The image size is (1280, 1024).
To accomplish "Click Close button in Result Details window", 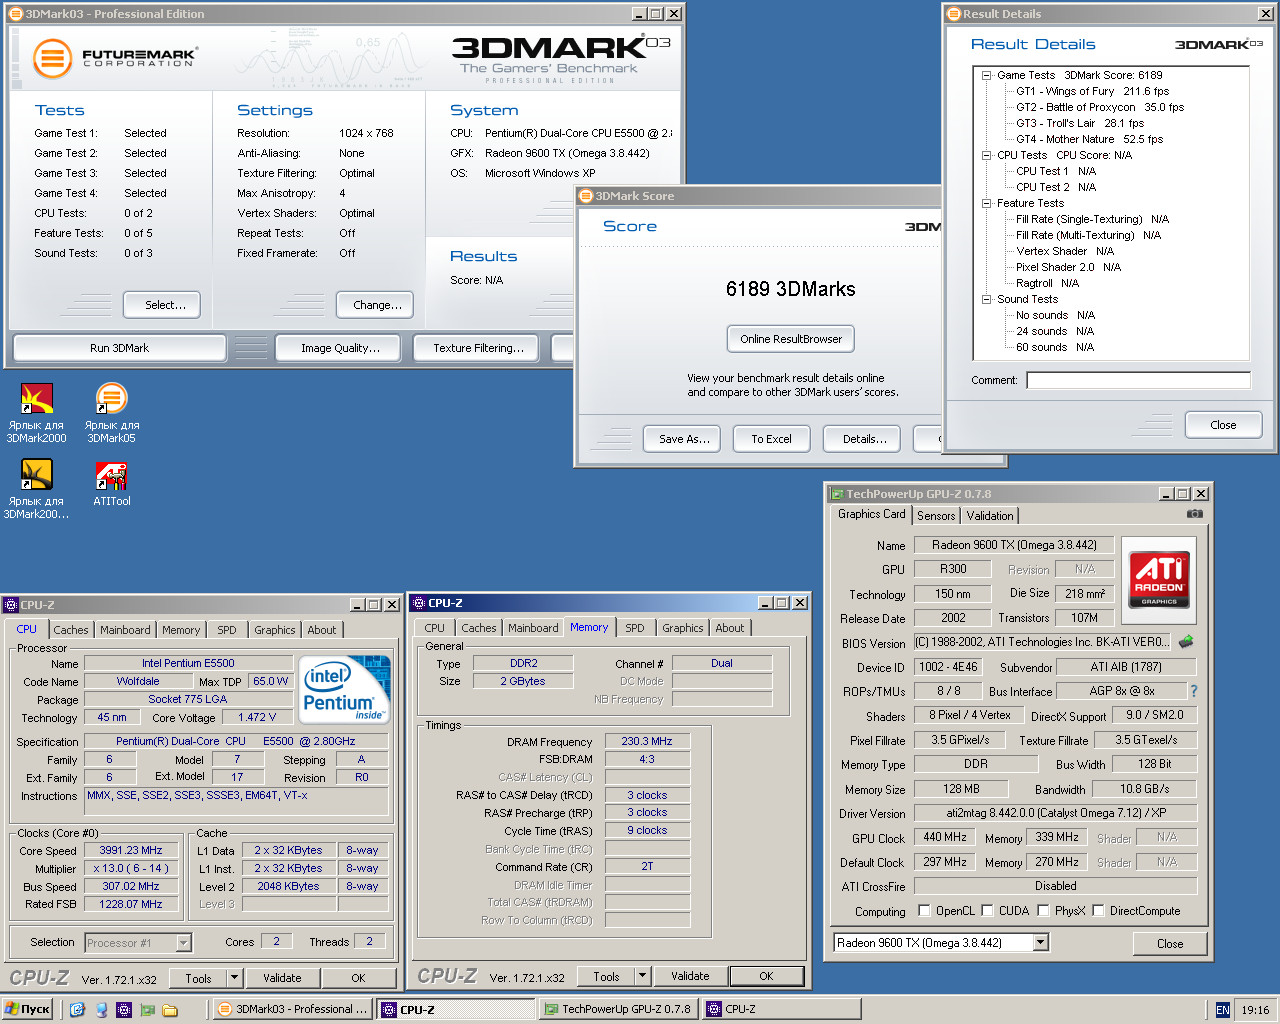I will (x=1223, y=425).
